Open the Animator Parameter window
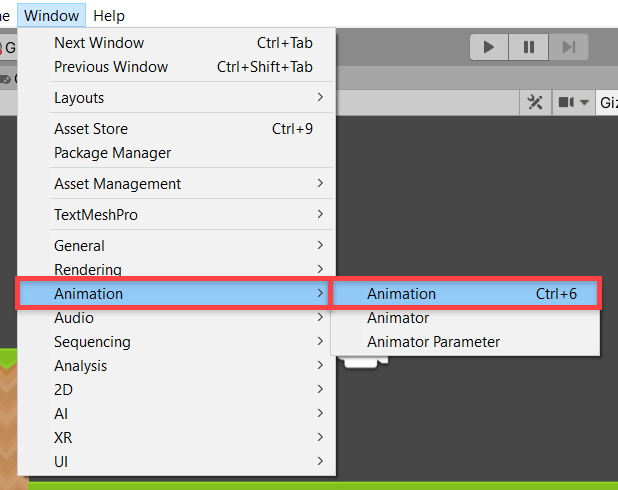 coord(466,342)
